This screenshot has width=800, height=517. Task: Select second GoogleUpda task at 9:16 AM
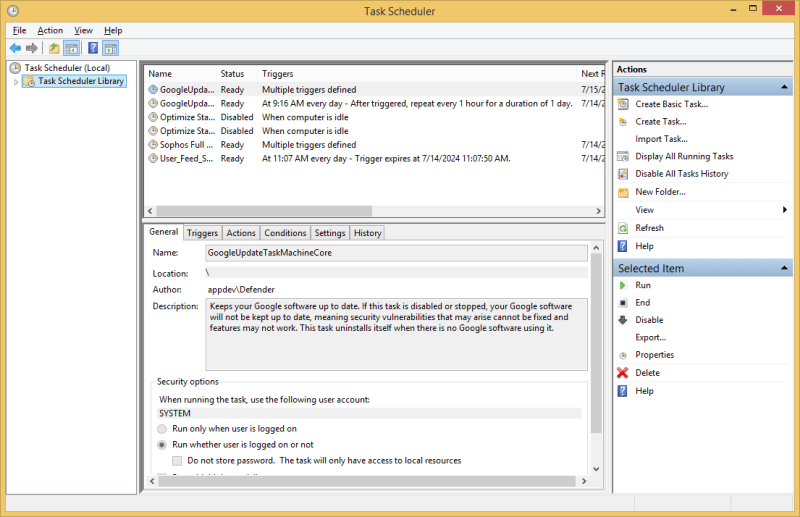[x=375, y=104]
